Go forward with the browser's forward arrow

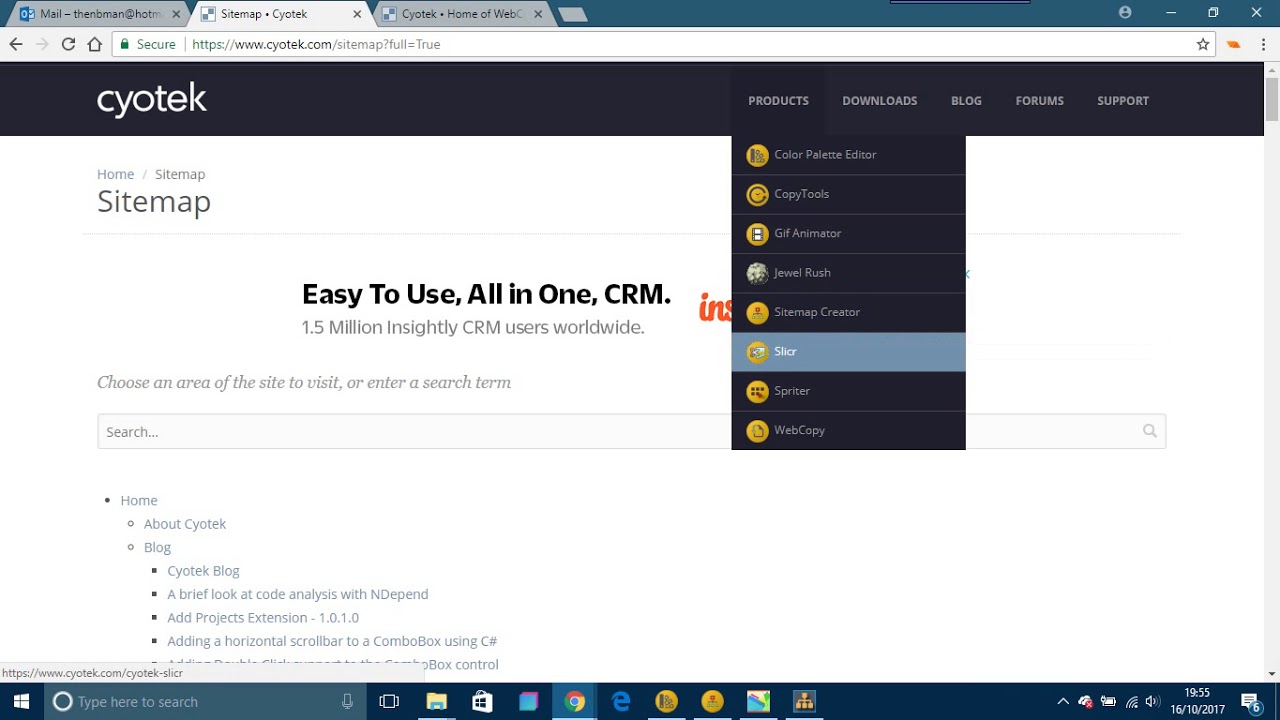(42, 44)
